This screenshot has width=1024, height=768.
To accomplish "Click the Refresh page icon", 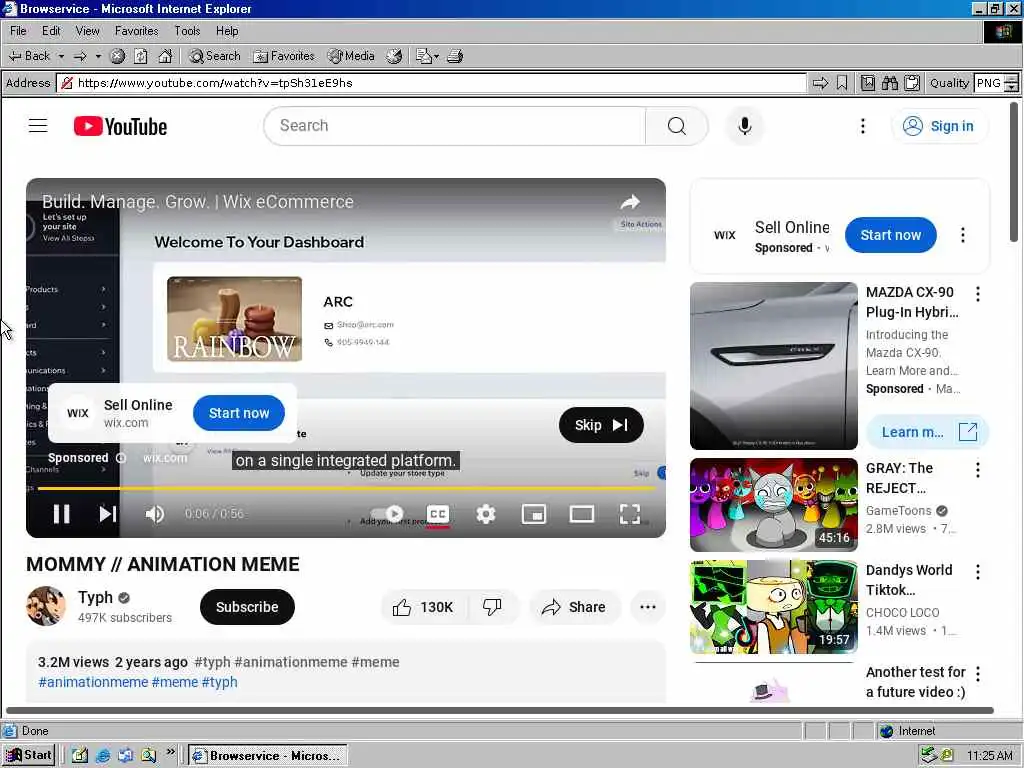I will (x=140, y=56).
